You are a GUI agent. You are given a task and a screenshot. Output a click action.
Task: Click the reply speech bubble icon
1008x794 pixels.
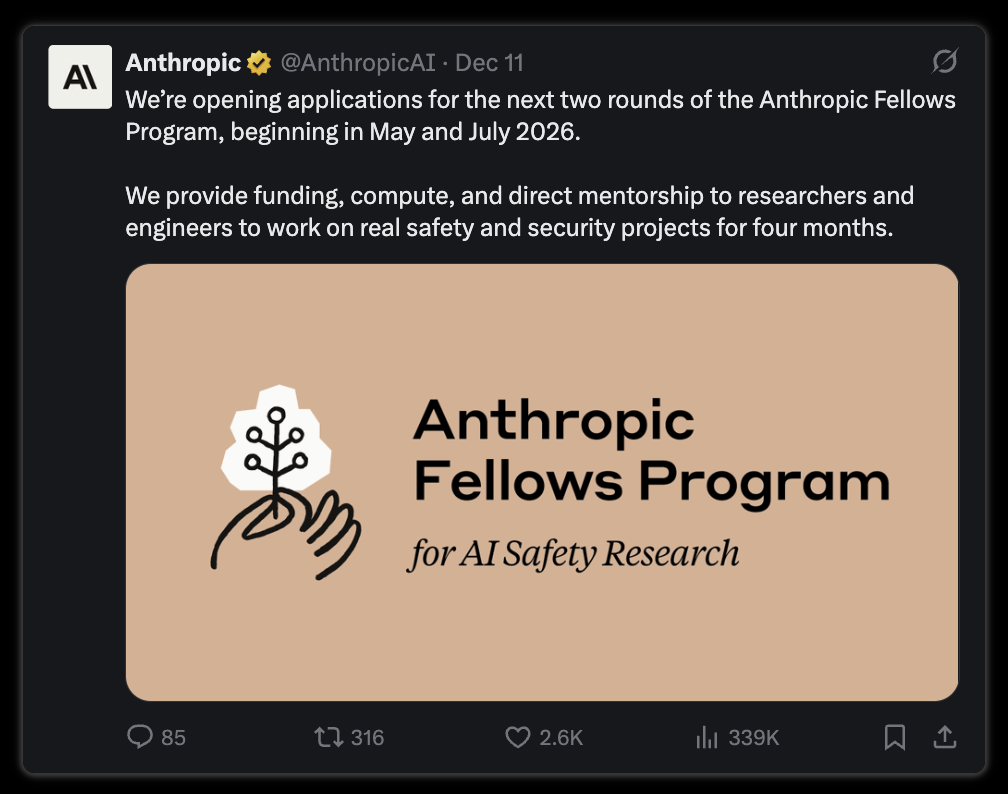[x=140, y=737]
